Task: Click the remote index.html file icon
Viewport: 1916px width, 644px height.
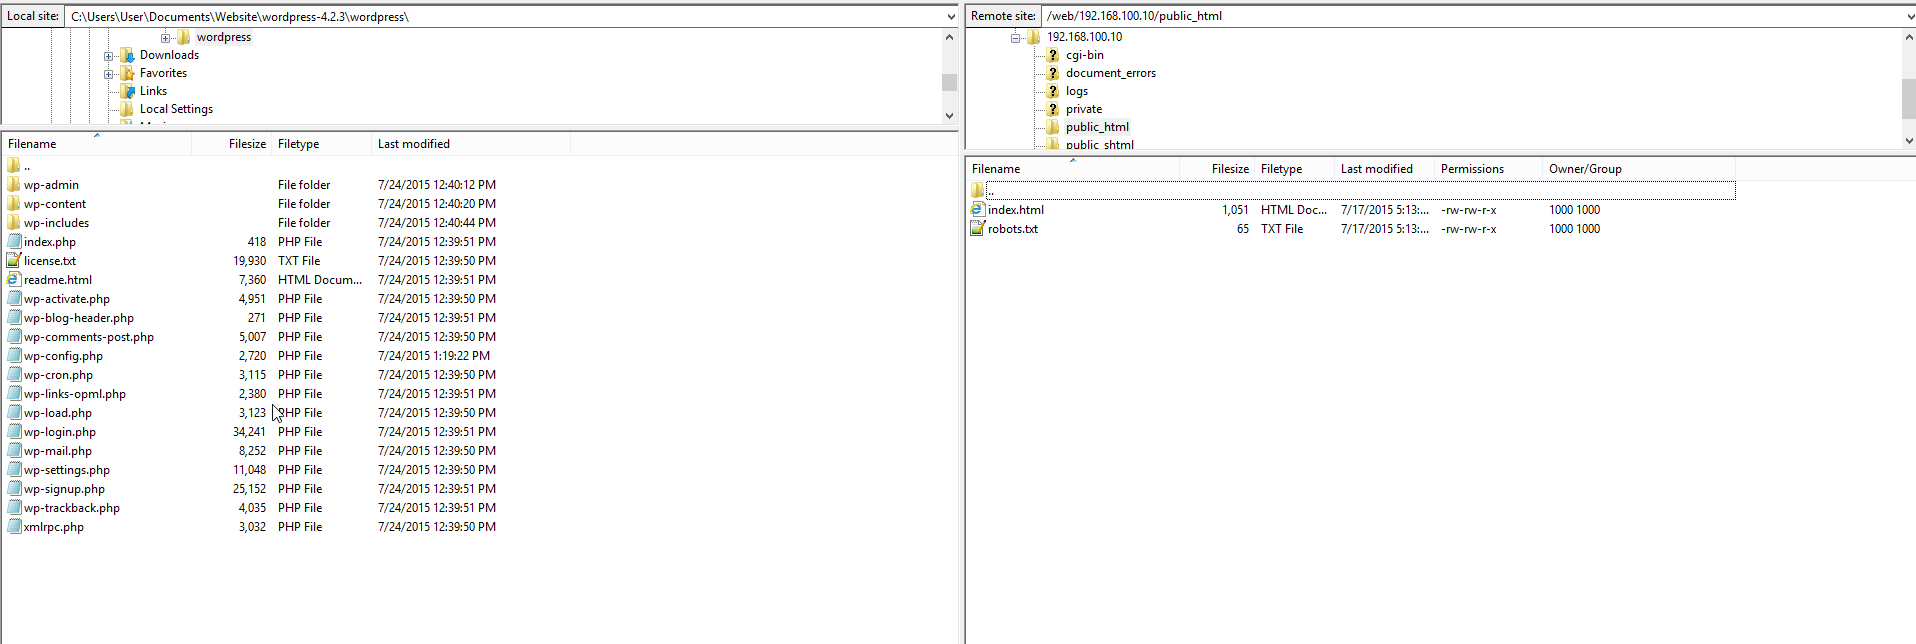Action: [978, 210]
